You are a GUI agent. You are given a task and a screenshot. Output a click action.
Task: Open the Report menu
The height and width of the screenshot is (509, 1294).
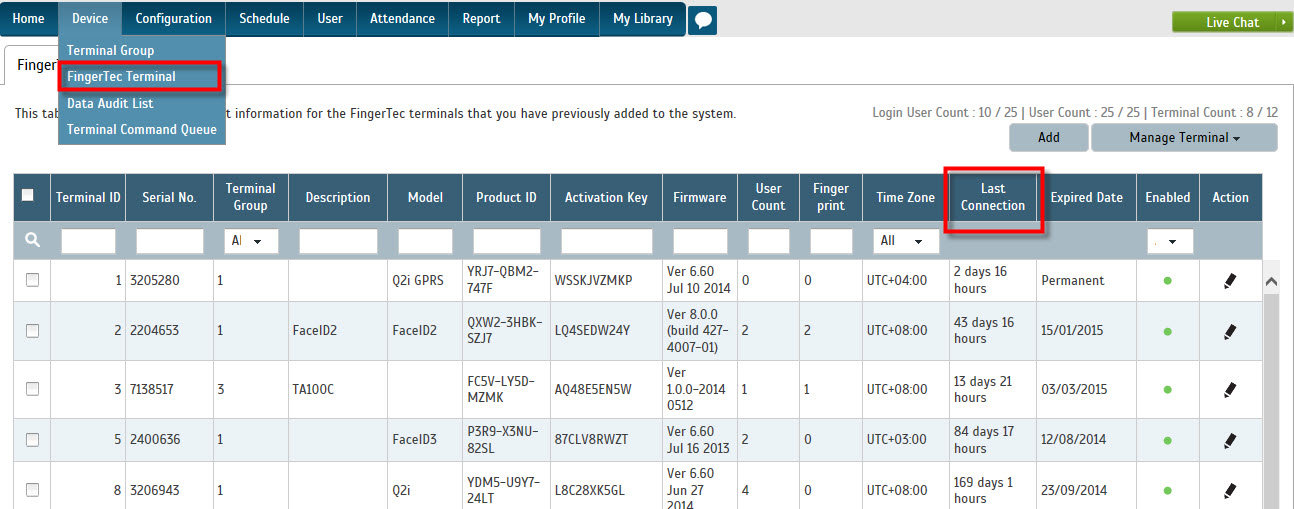(x=481, y=18)
